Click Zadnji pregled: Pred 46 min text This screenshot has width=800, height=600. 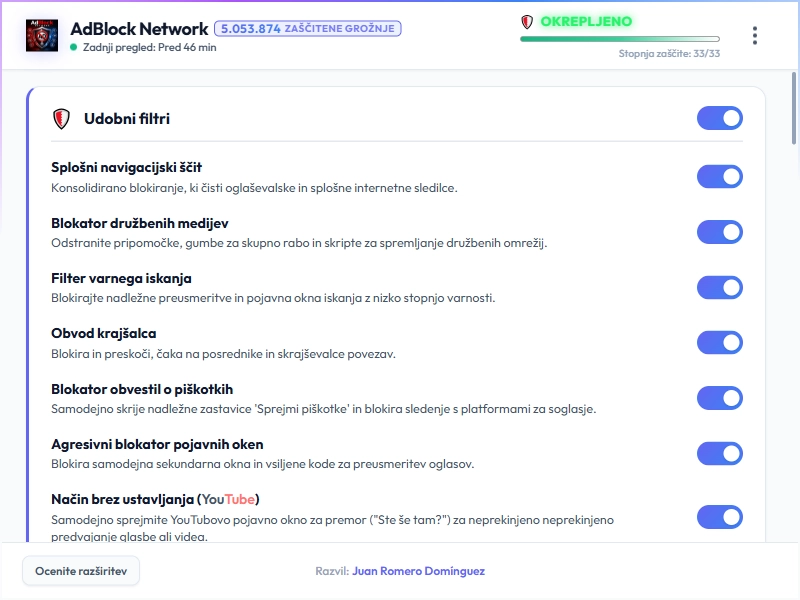[x=149, y=47]
